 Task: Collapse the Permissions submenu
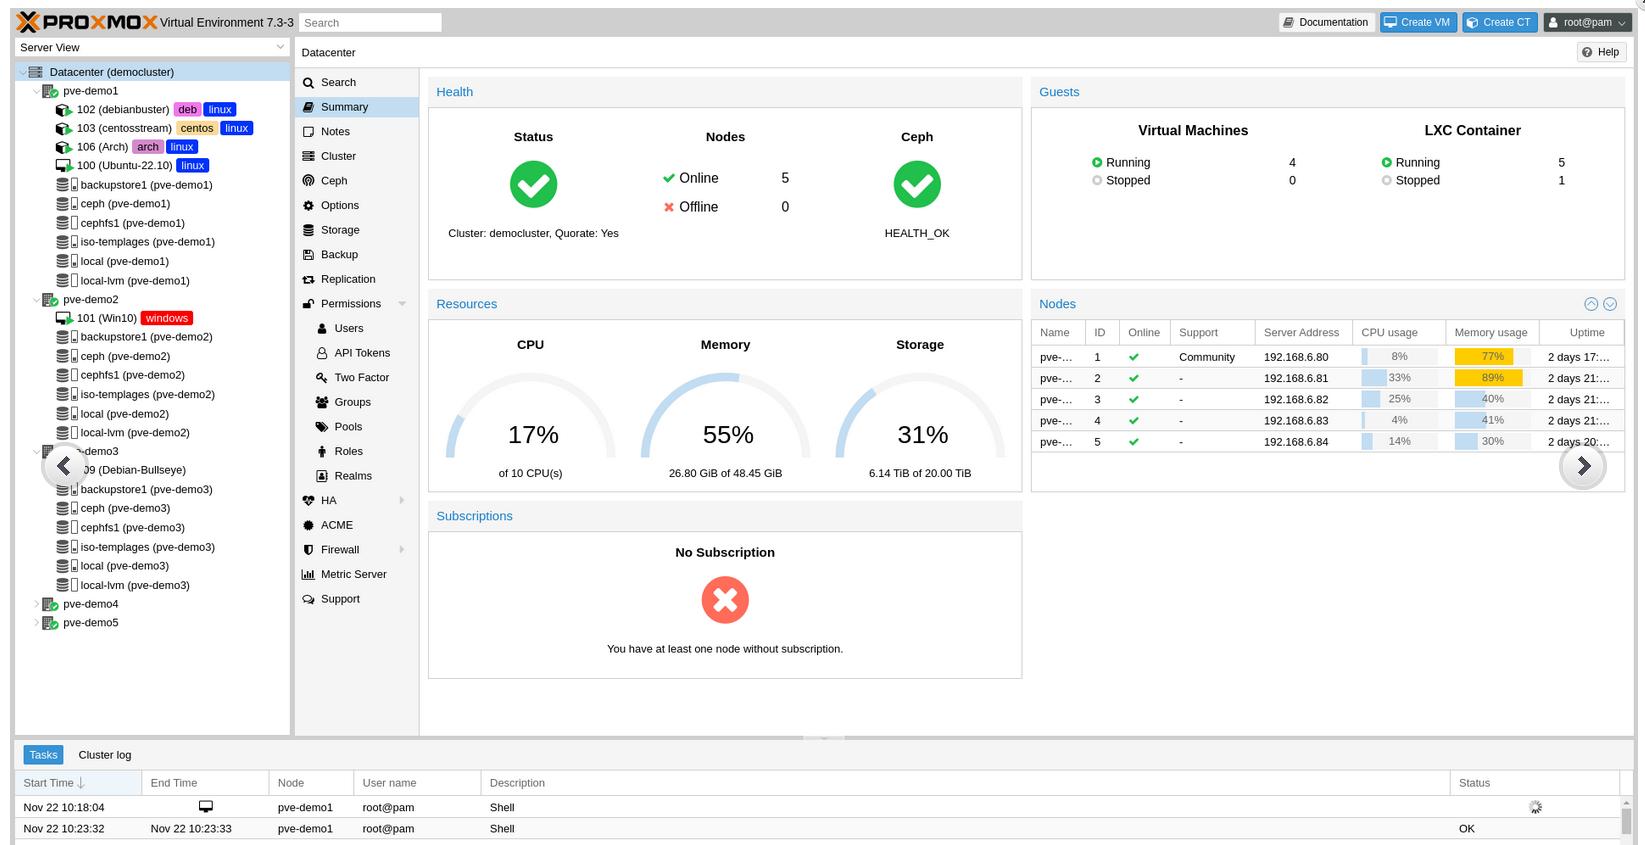coord(402,304)
